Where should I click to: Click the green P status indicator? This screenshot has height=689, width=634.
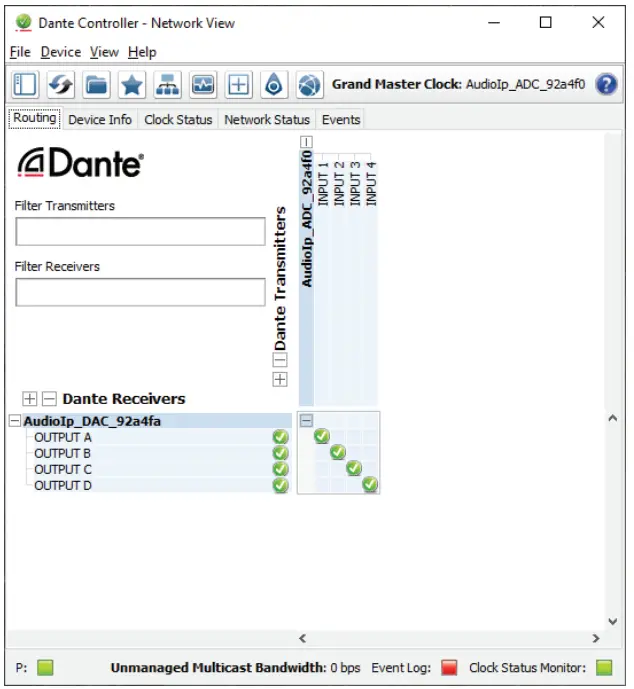click(45, 667)
